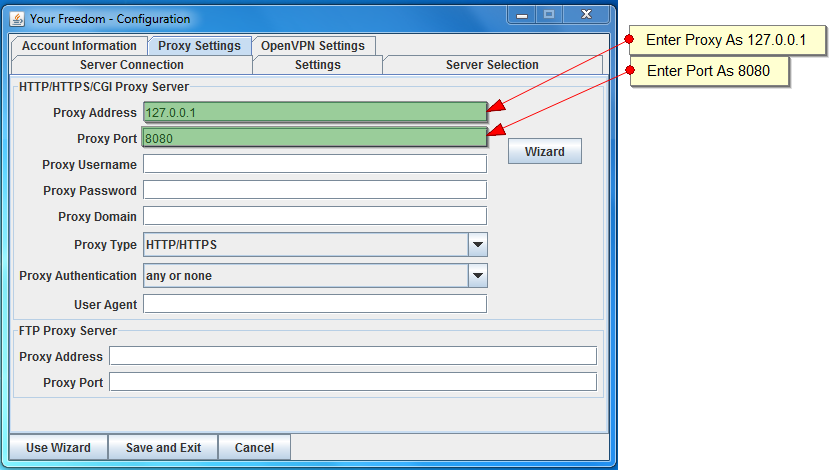Screen dimensions: 829x470
Task: Focus the Proxy Domain field
Action: point(315,216)
